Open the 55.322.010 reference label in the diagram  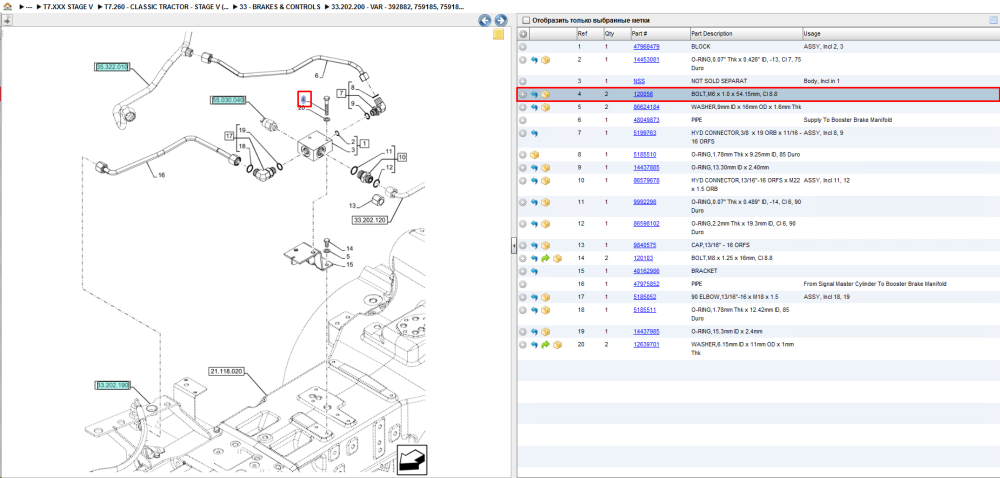pos(112,66)
